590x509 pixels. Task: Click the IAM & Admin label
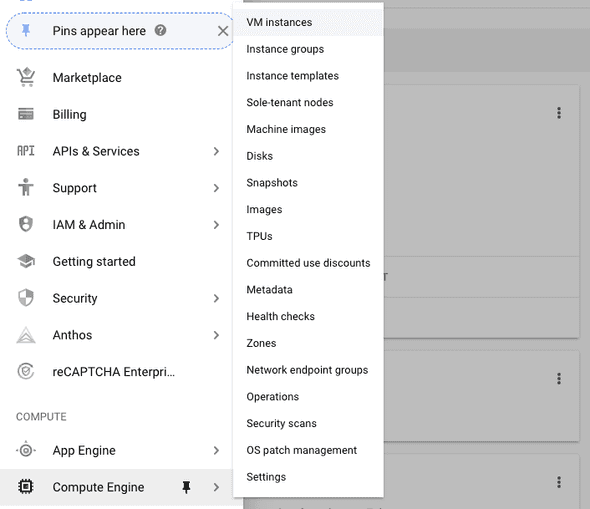(89, 225)
